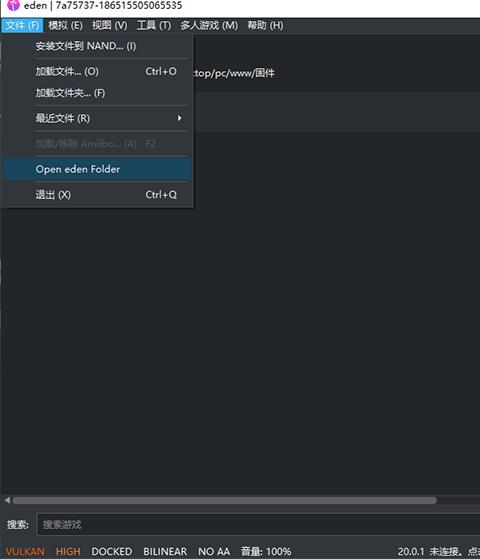Toggle the DOCKED mode status button
The image size is (480, 559).
[x=112, y=552]
